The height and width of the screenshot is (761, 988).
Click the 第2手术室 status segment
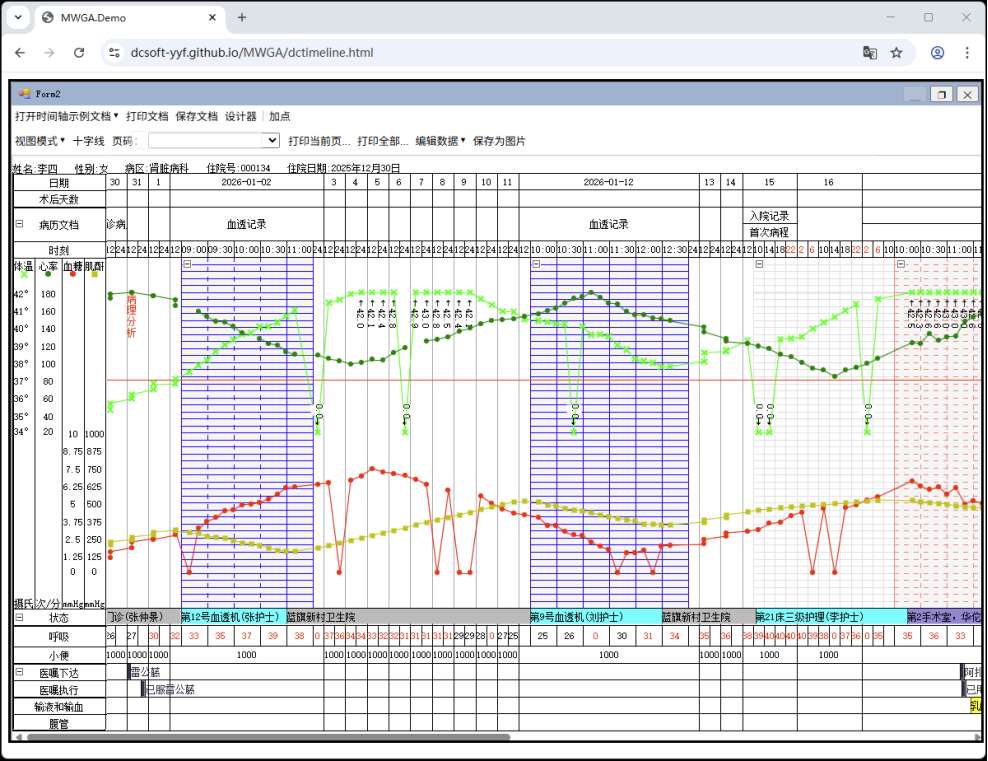point(944,617)
